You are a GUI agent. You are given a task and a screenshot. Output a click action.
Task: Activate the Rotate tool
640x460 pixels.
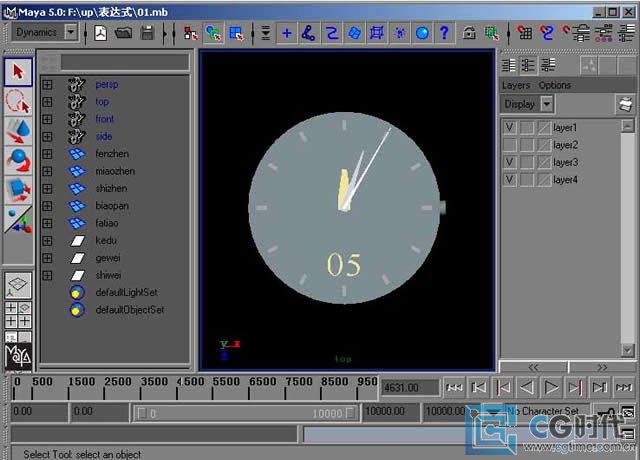18,160
